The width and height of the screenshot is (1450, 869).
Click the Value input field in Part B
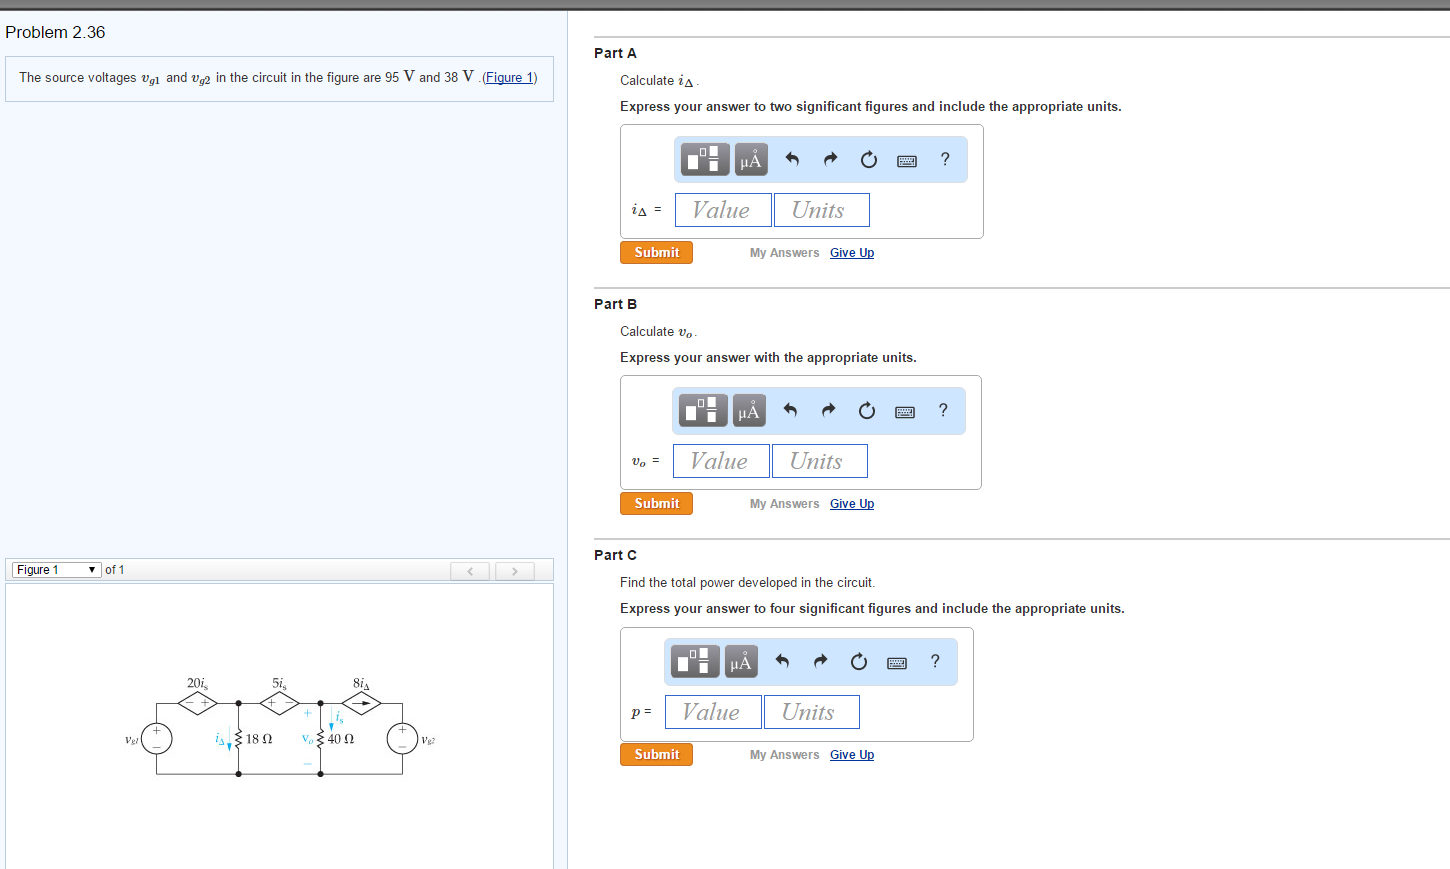720,460
